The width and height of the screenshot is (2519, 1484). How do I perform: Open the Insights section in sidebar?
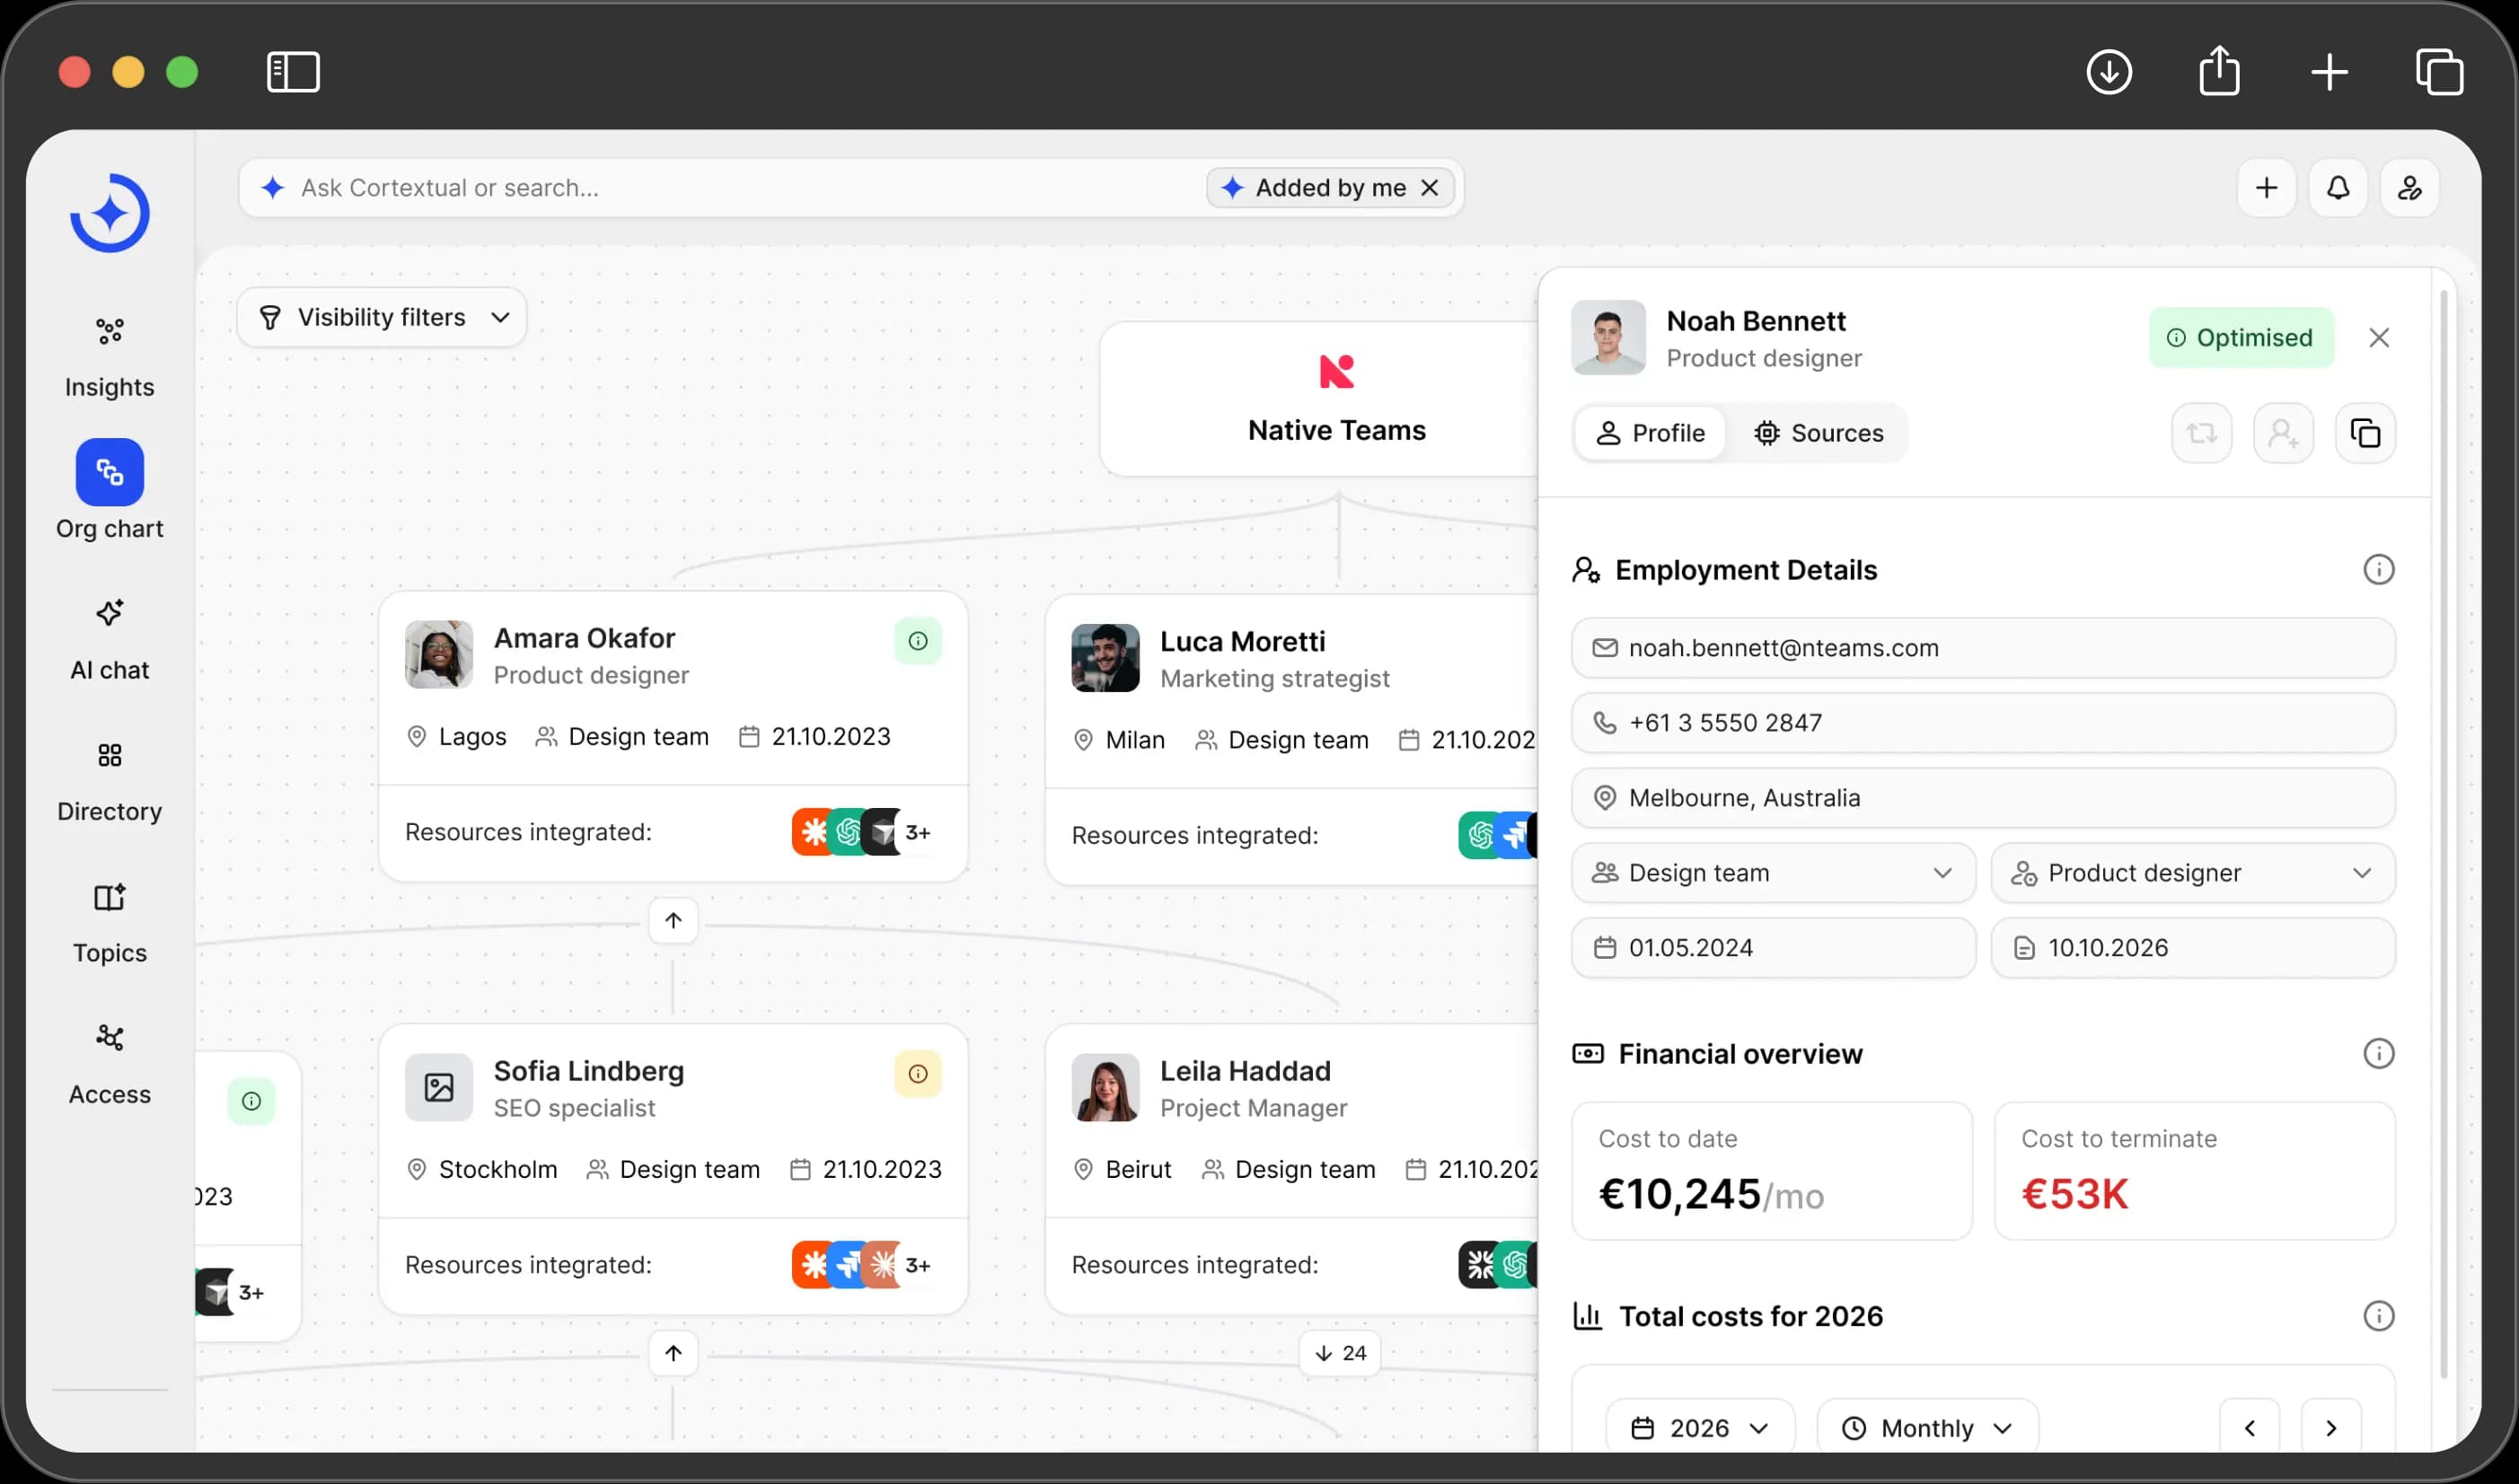point(109,356)
